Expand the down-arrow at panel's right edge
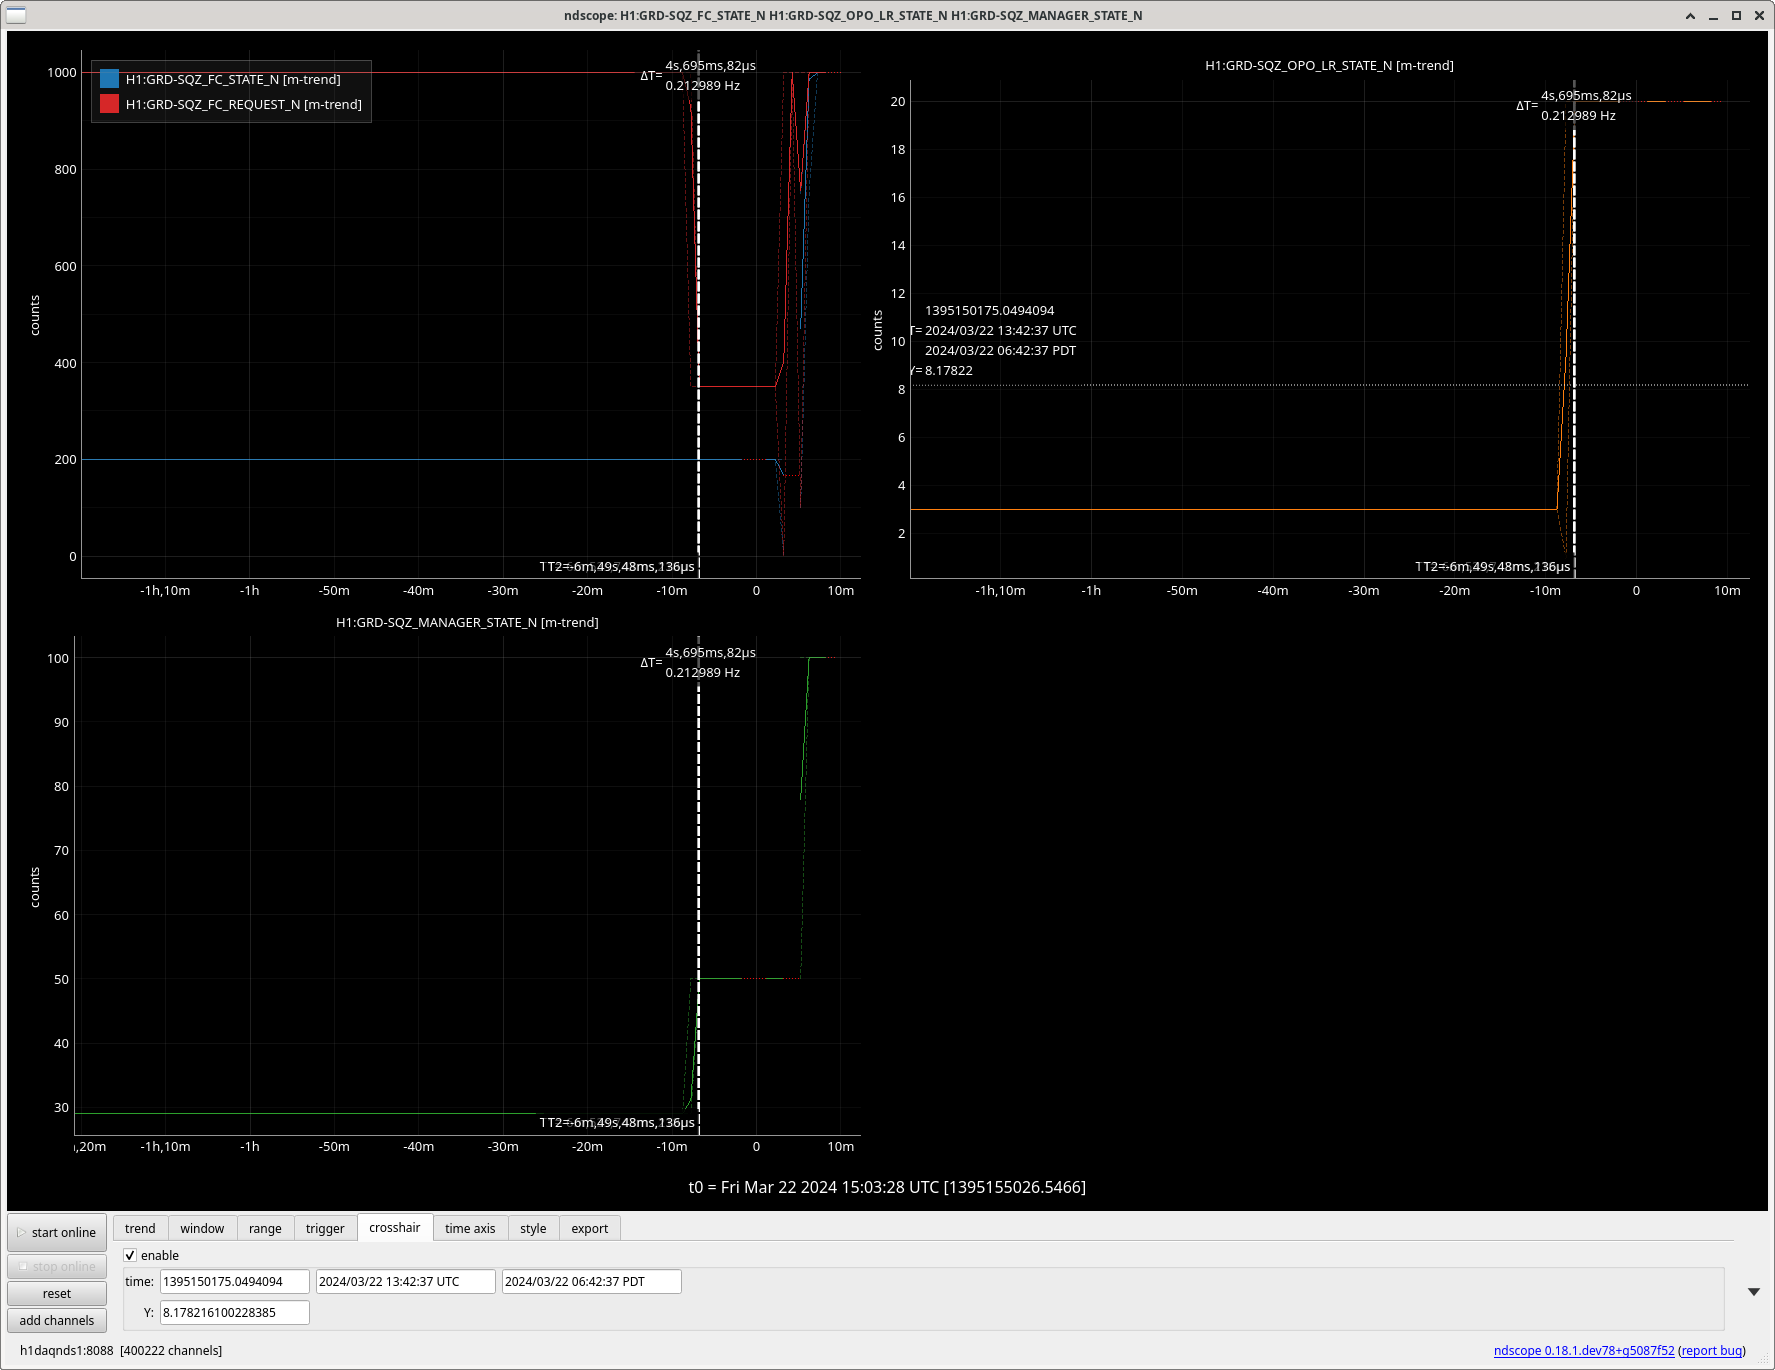The image size is (1775, 1370). tap(1753, 1292)
